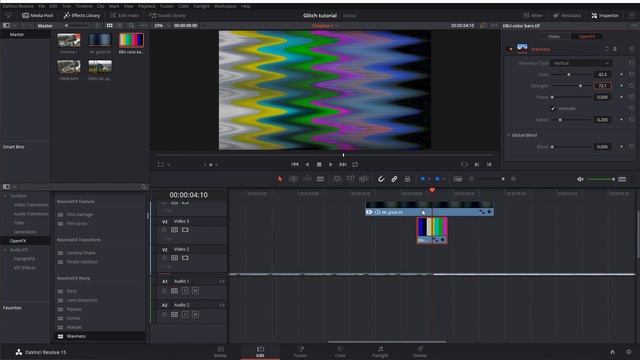This screenshot has width=640, height=360.
Task: Click the timeline zoom-out minus icon
Action: click(x=471, y=179)
